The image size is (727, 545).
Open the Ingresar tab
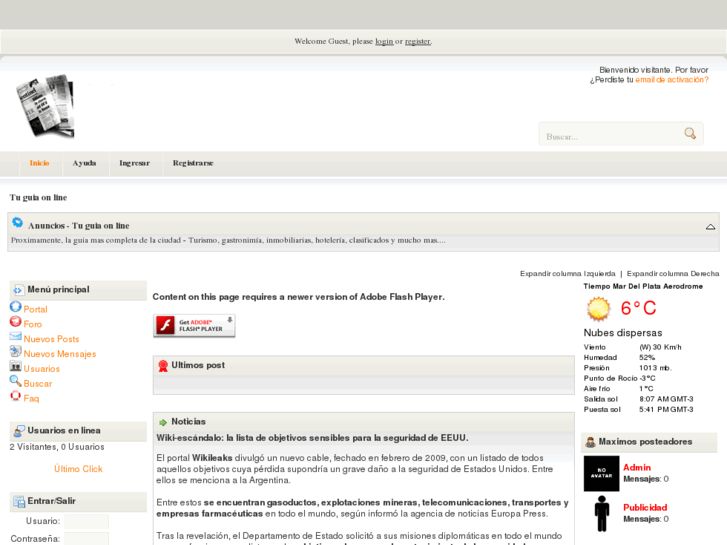pos(134,163)
